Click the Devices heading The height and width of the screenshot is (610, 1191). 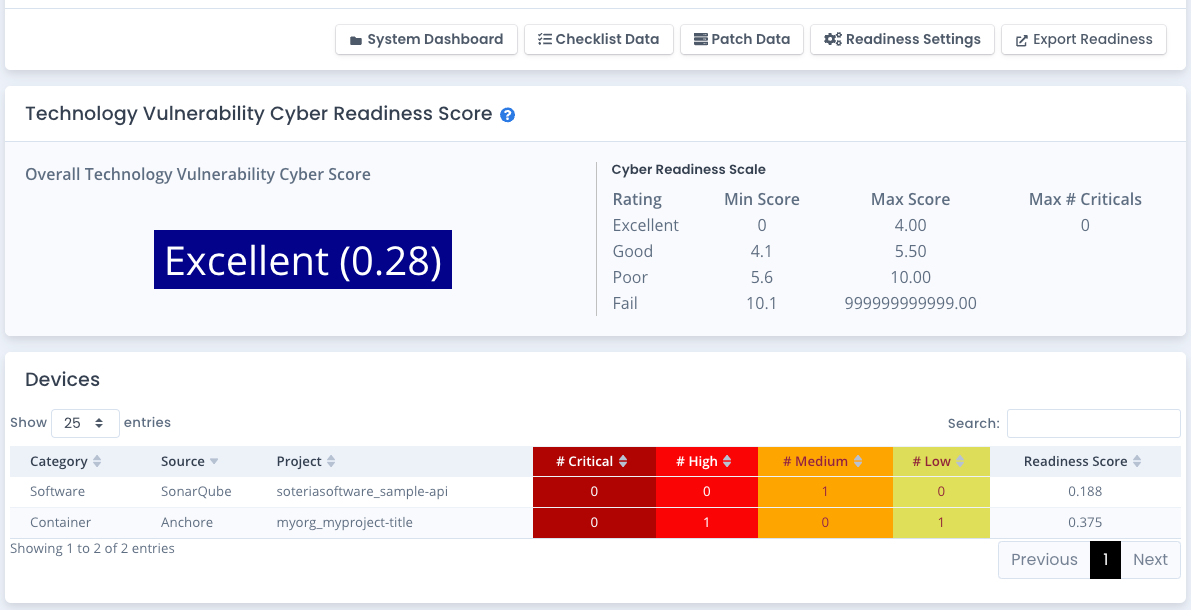pyautogui.click(x=62, y=379)
